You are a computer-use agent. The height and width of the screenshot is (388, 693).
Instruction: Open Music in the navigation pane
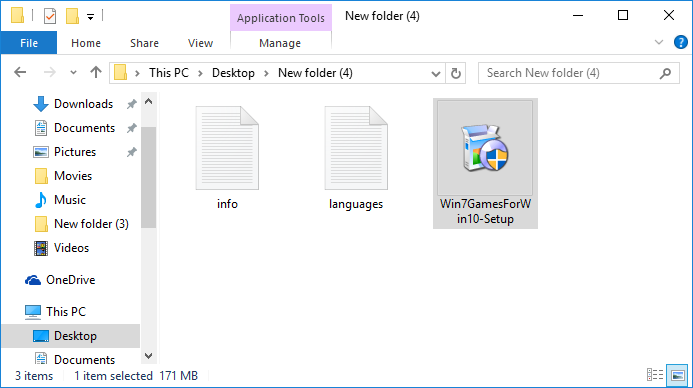point(70,200)
